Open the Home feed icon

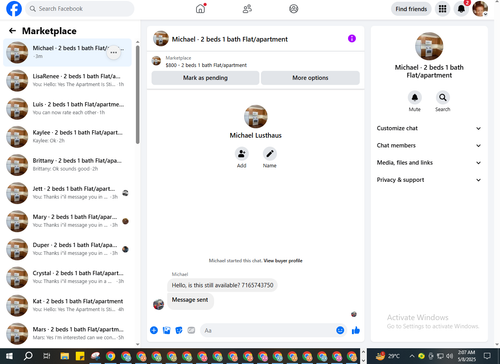200,9
